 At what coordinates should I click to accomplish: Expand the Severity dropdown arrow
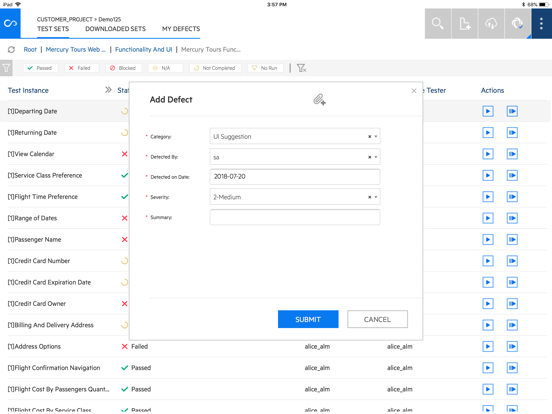click(376, 197)
